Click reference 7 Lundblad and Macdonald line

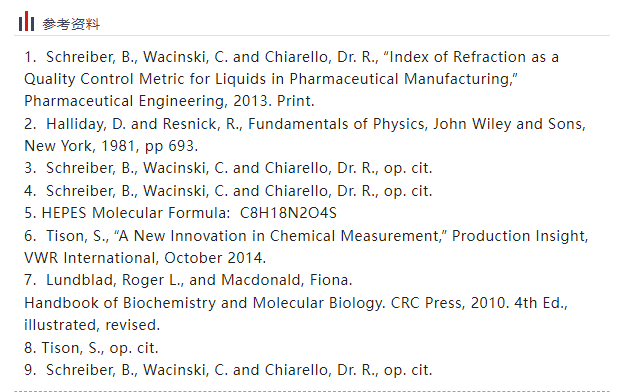[188, 281]
